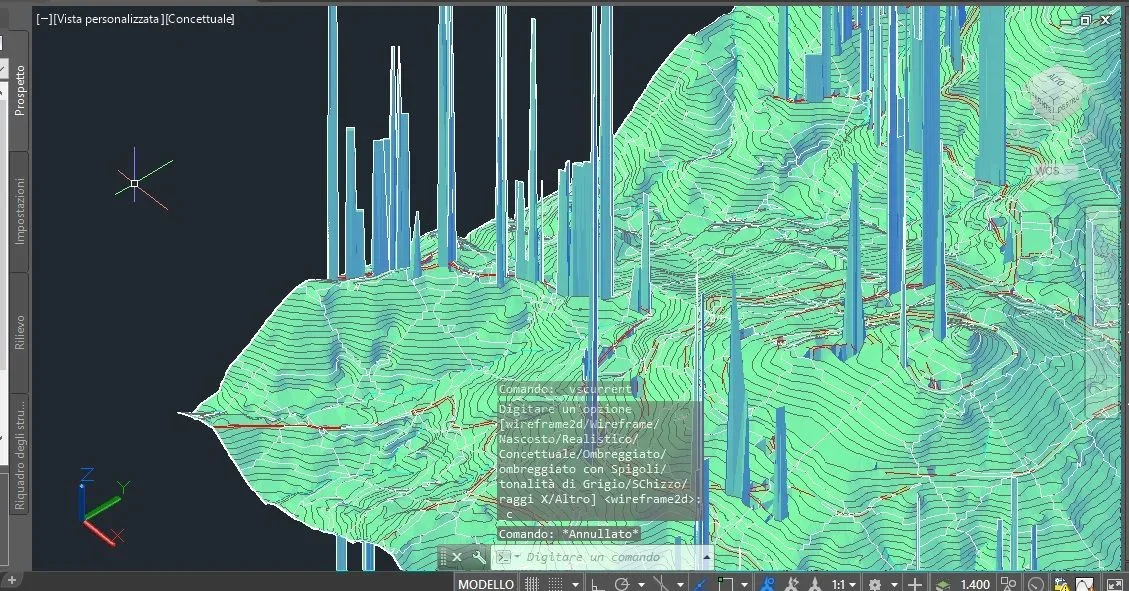Click the warning notification icon in status bar
The height and width of the screenshot is (591, 1129).
tap(1061, 584)
